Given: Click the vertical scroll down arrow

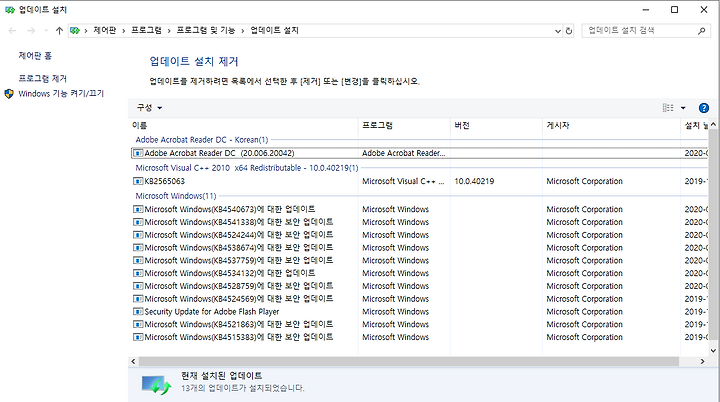Looking at the screenshot, I should [713, 351].
